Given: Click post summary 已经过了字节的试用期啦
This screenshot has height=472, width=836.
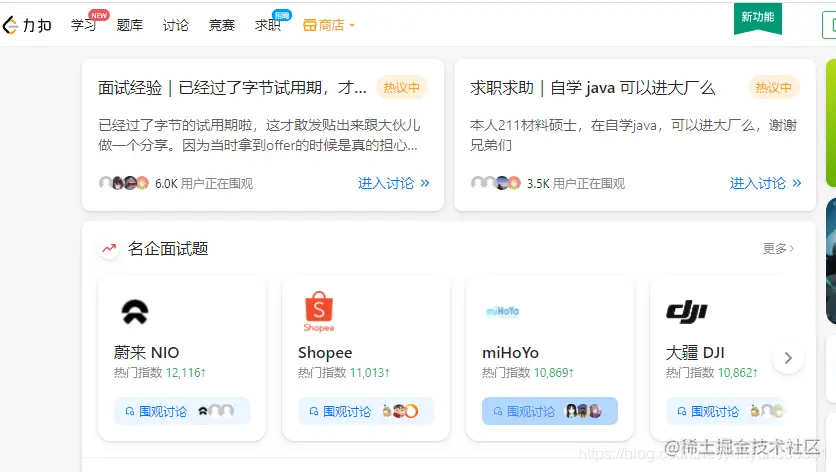Looking at the screenshot, I should click(x=259, y=135).
